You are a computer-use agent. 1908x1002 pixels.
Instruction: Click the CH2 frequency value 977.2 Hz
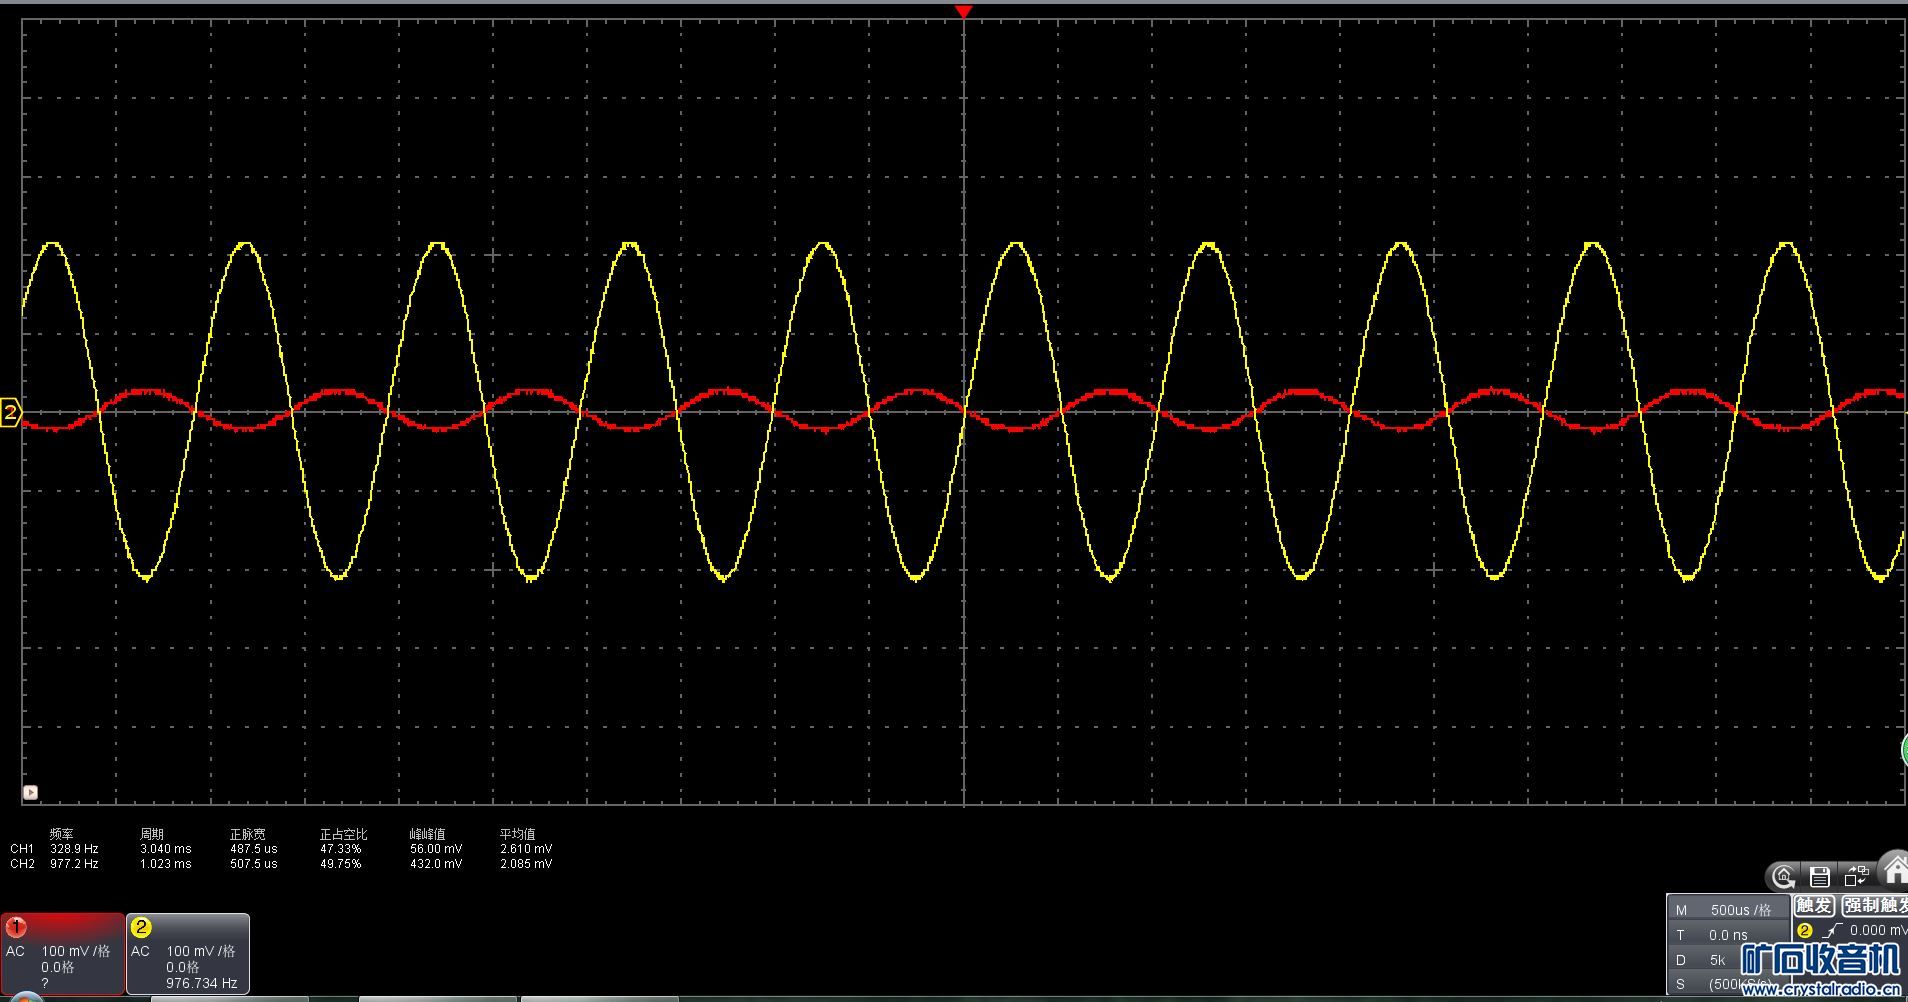click(x=74, y=864)
